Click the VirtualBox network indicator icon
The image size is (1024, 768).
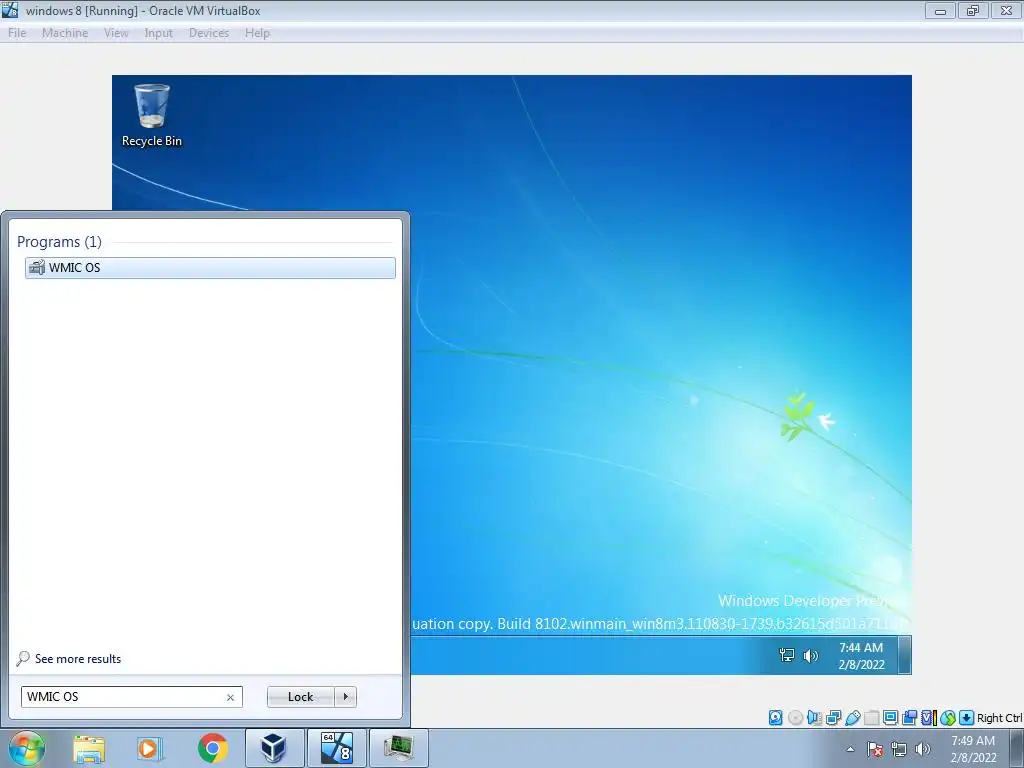point(833,718)
